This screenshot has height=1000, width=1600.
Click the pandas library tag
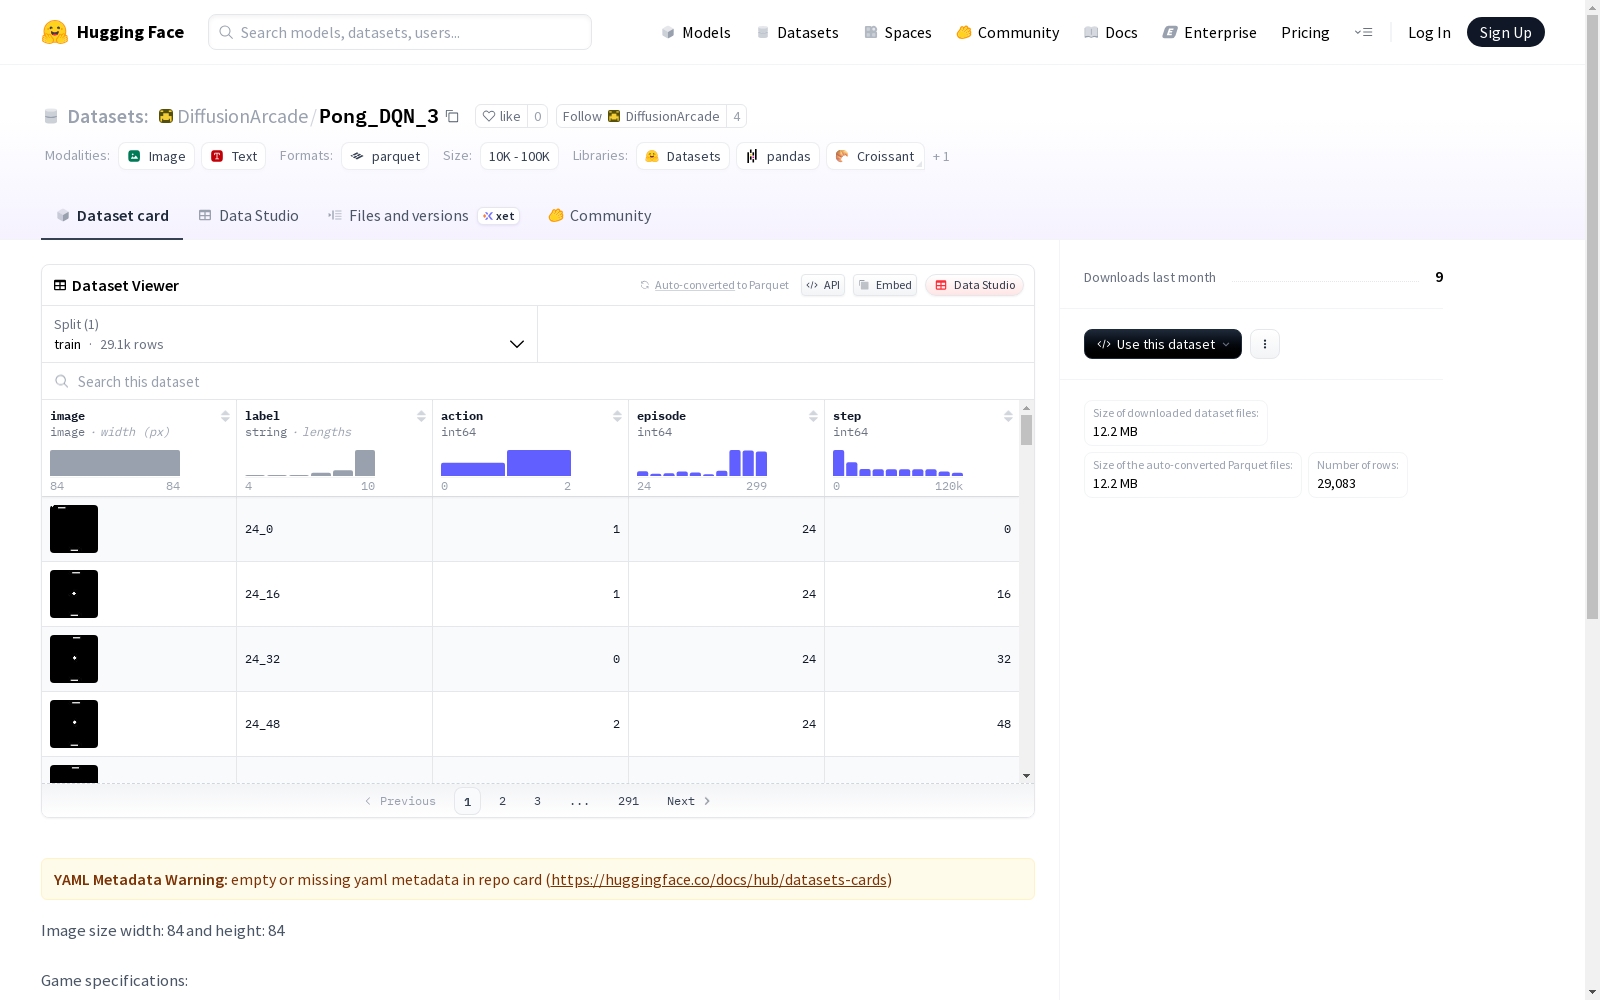(778, 156)
